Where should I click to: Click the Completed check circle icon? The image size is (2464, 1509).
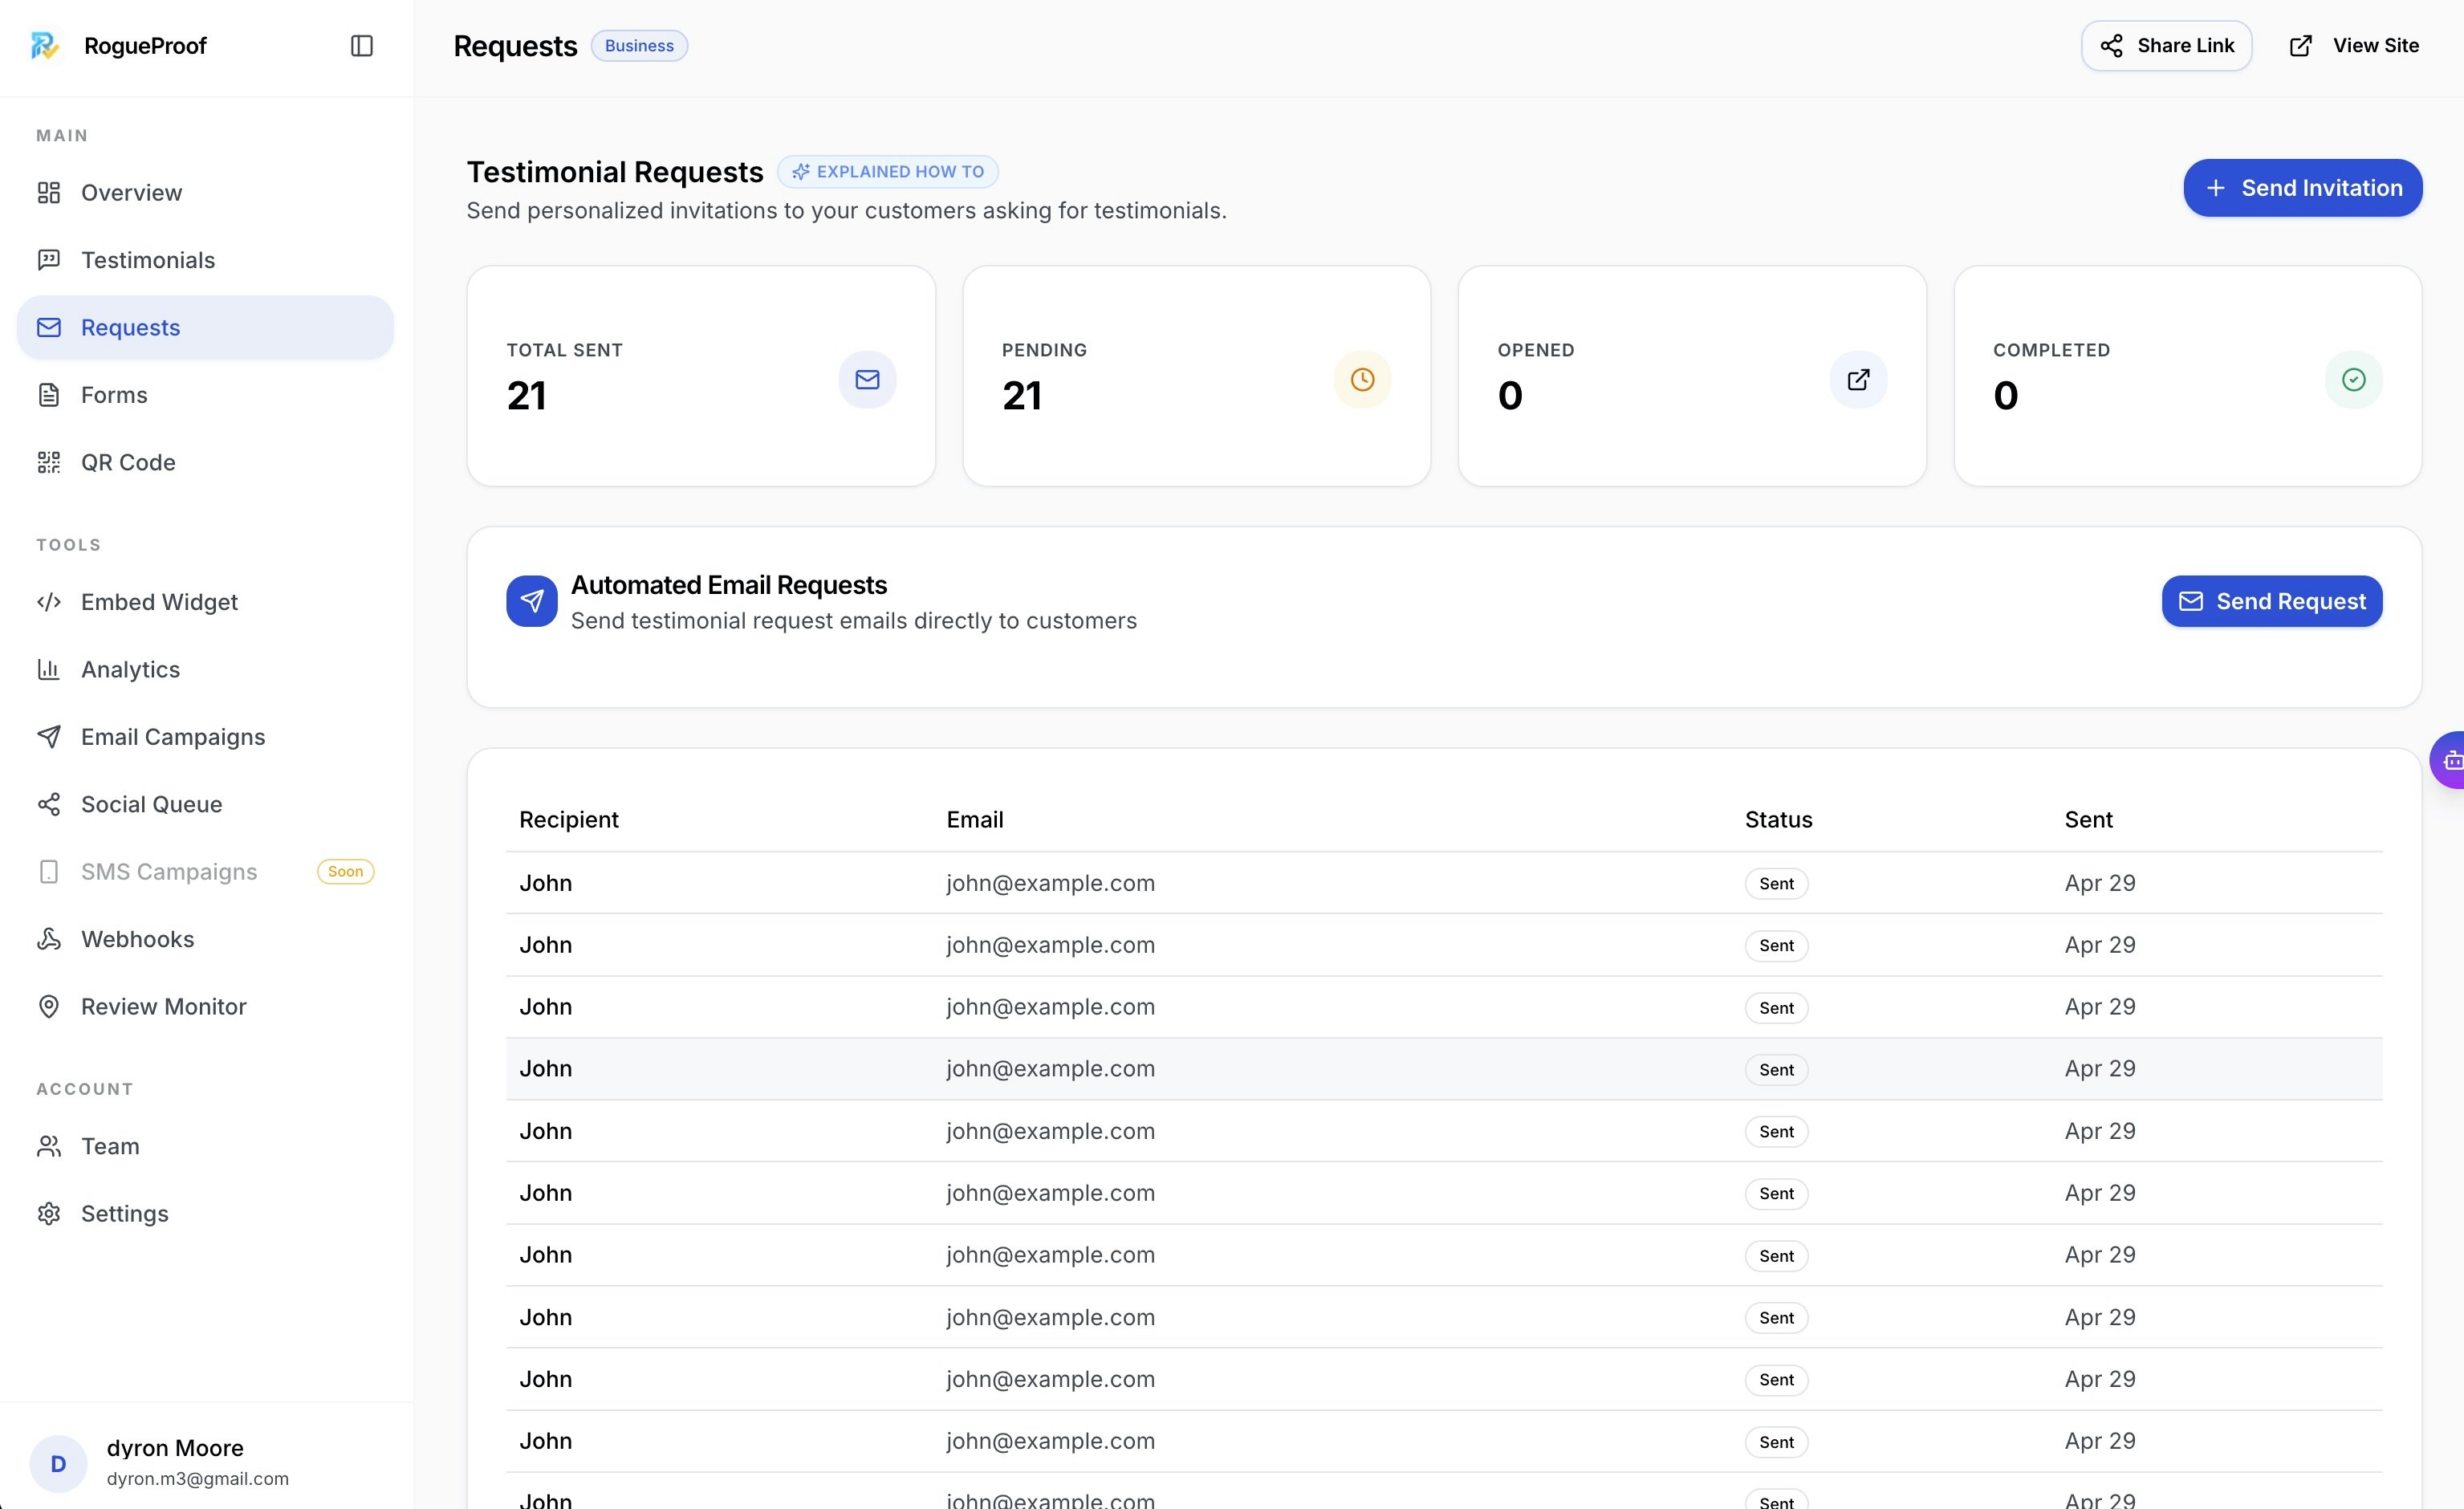[2353, 380]
